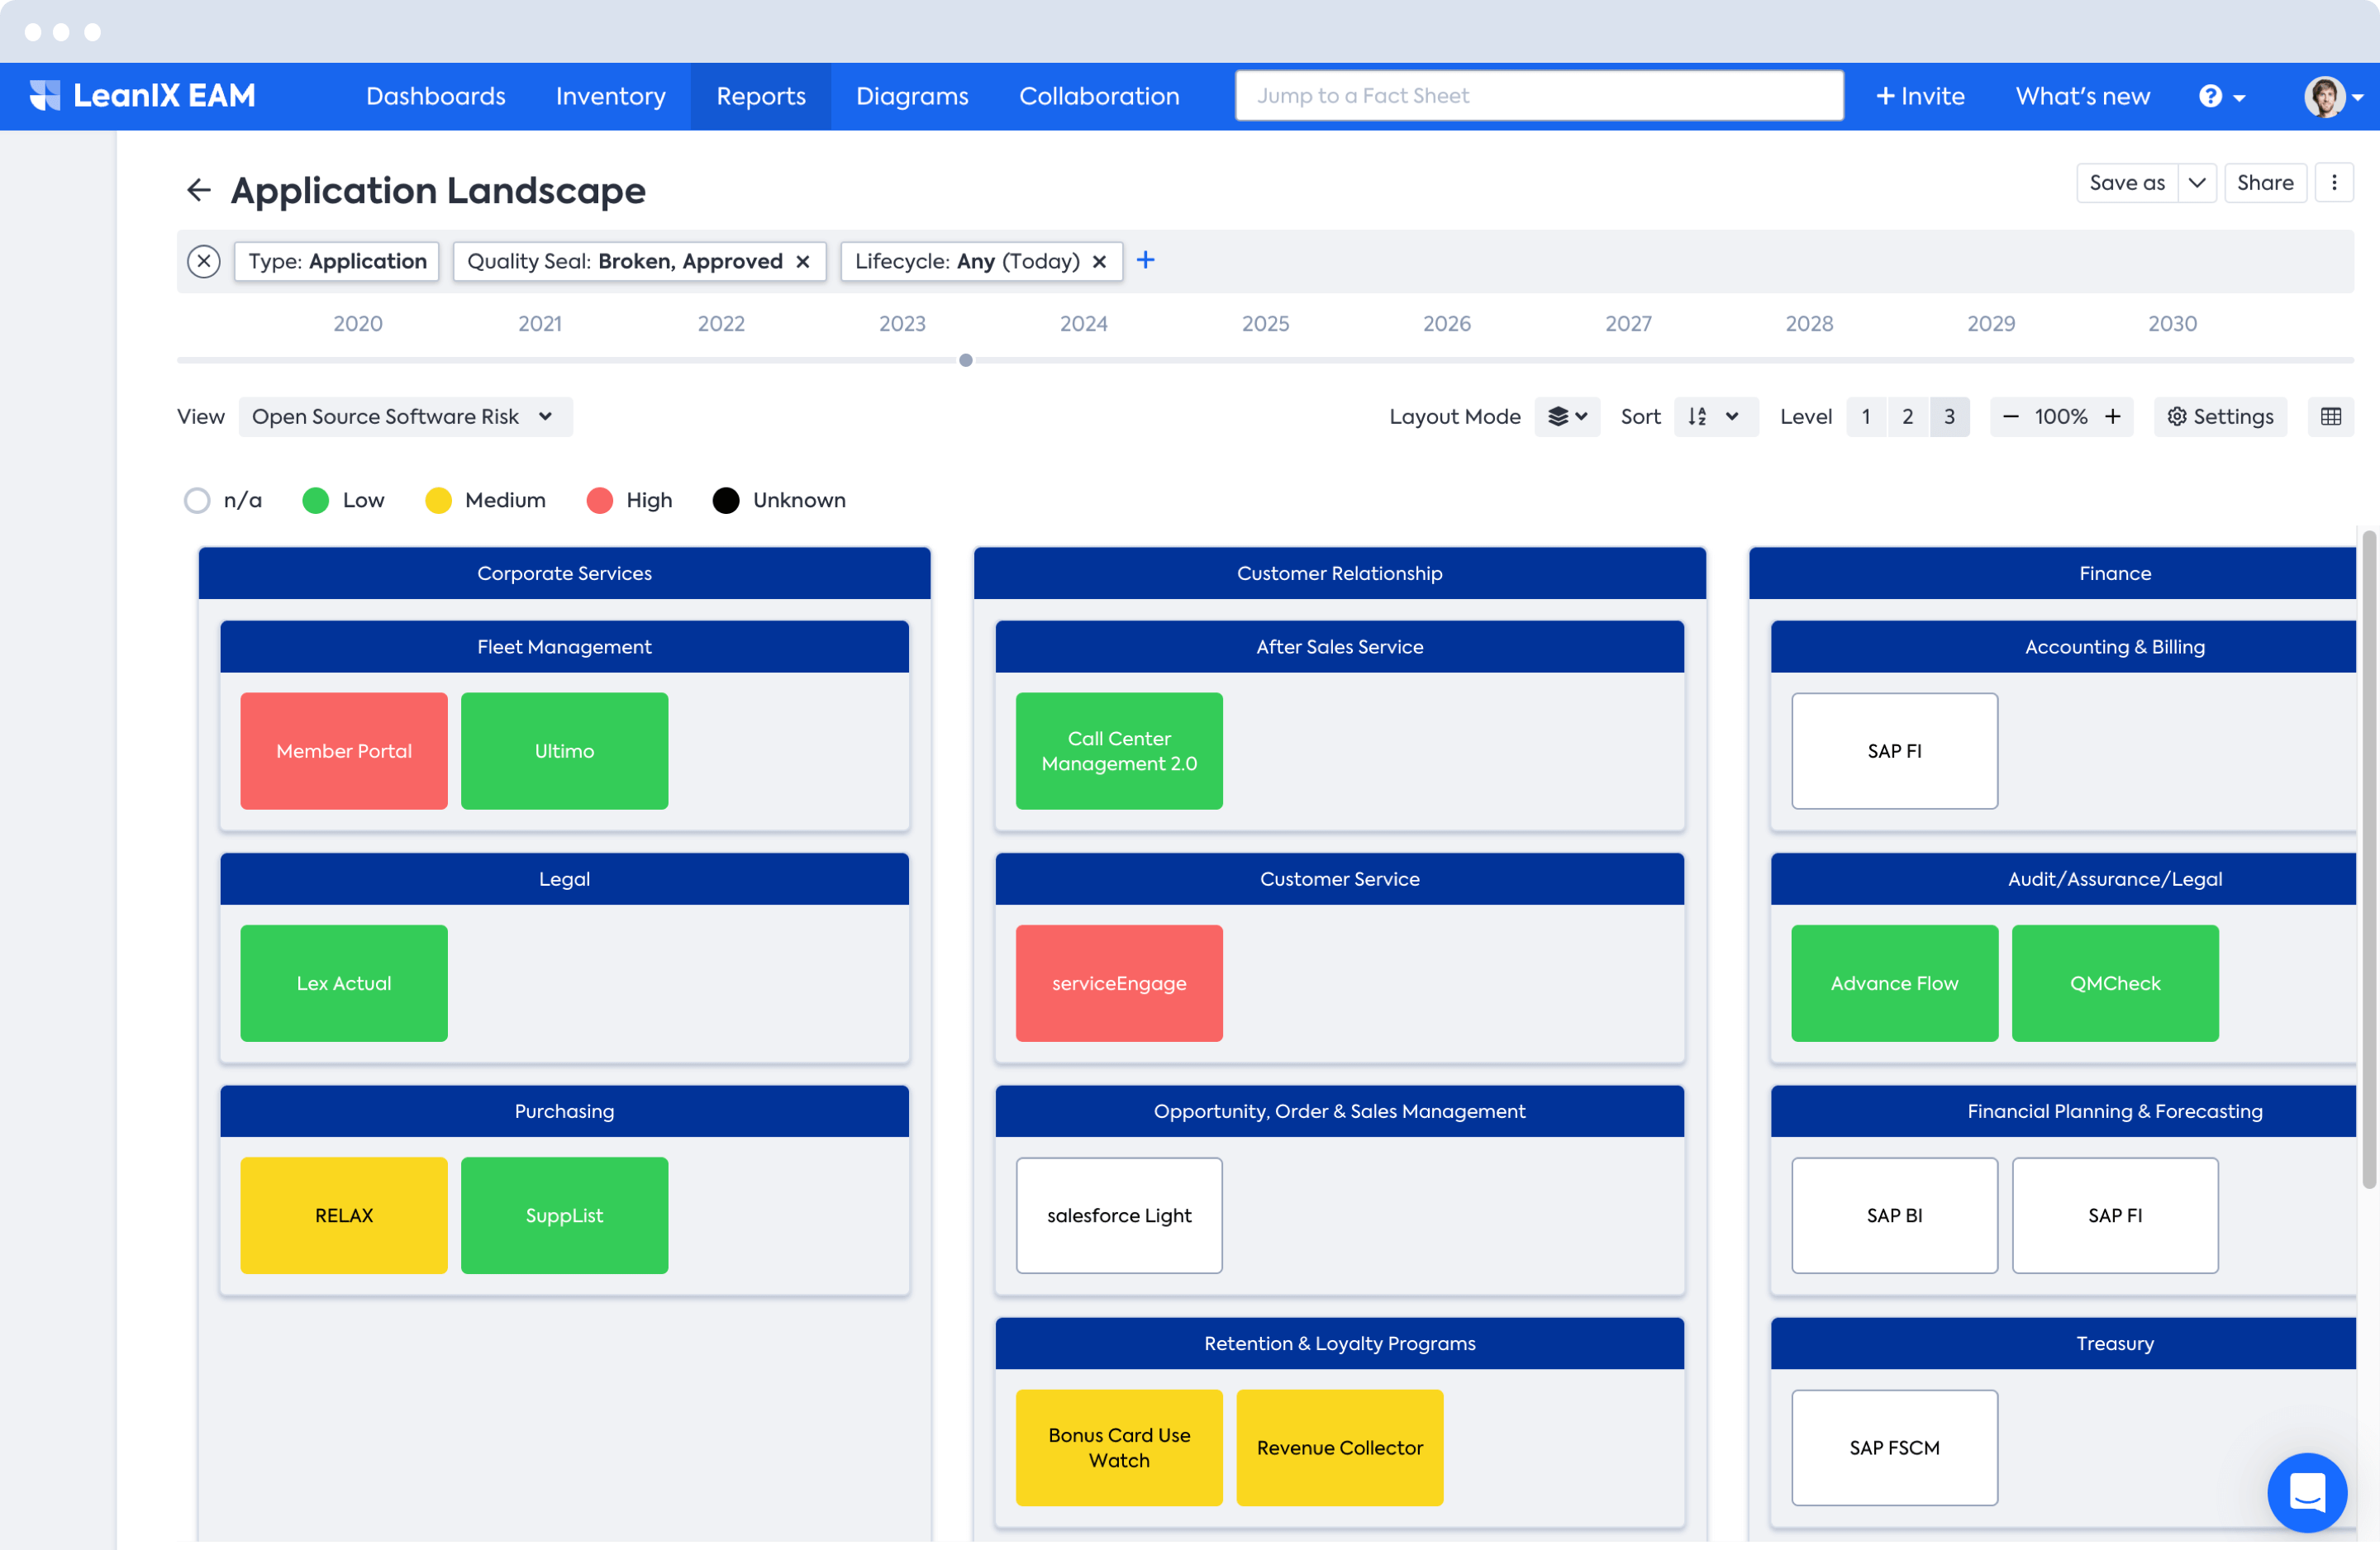
Task: Expand the Save as dropdown arrow
Action: tap(2197, 183)
